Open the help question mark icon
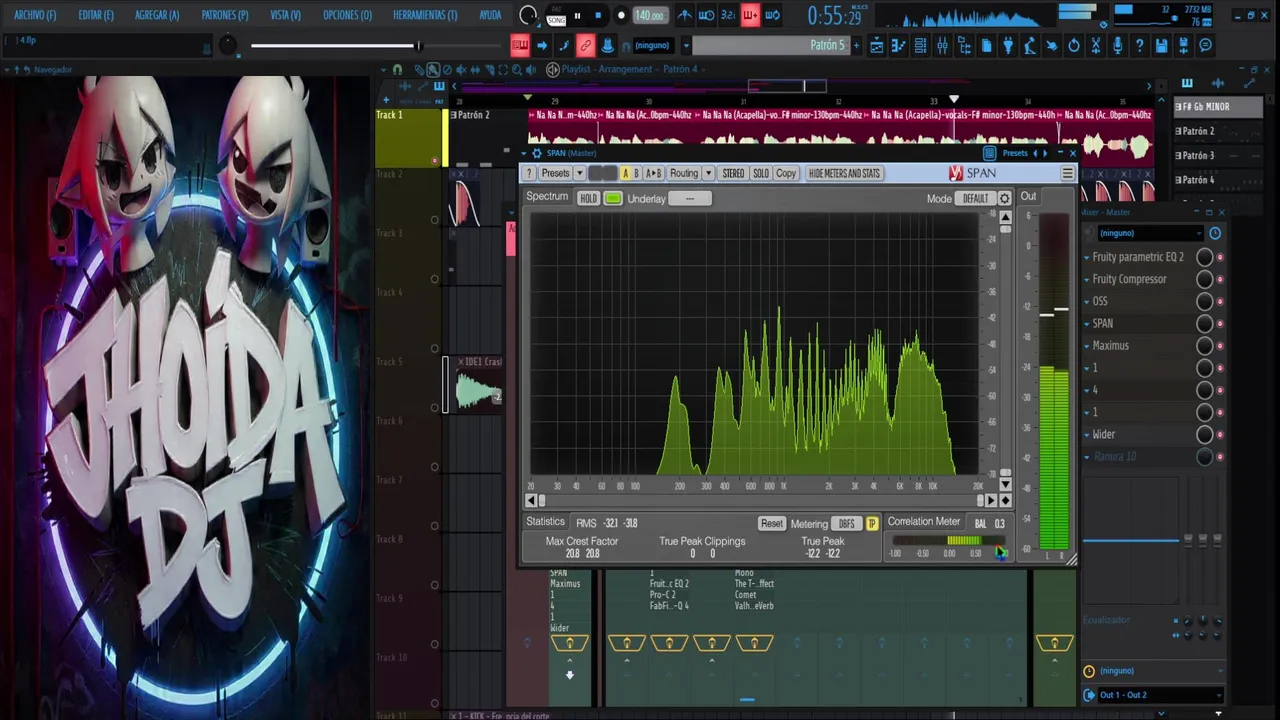1280x720 pixels. 1140,45
